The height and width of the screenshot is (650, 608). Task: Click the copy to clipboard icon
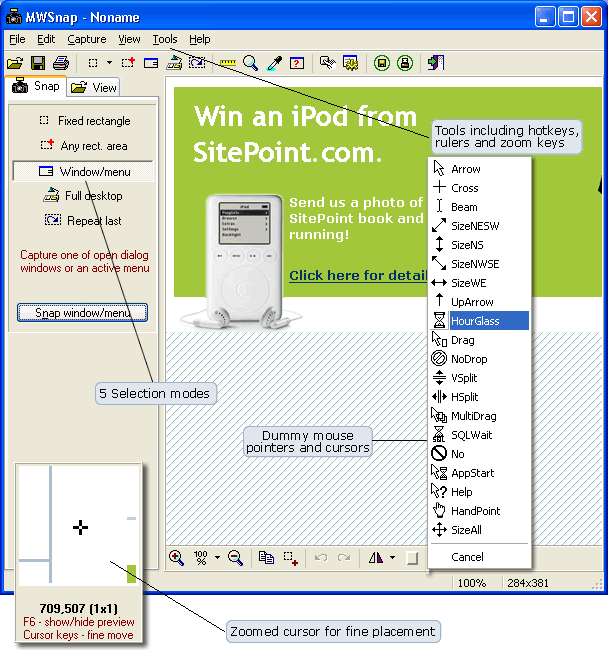266,558
